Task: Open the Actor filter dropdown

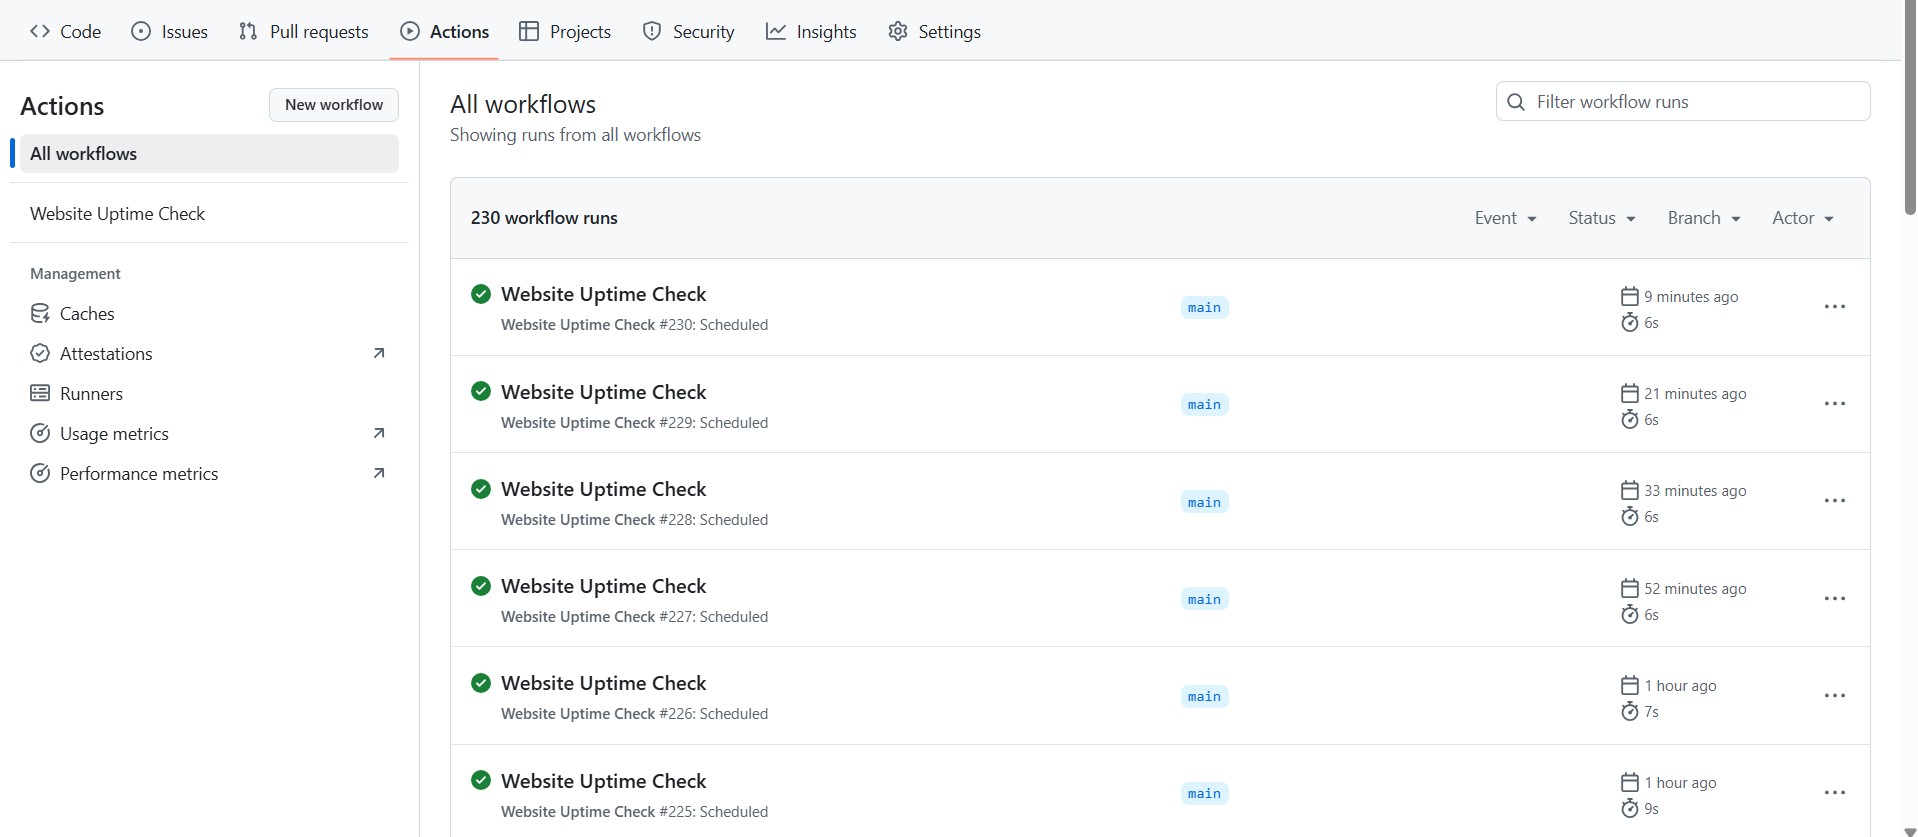Action: tap(1802, 218)
